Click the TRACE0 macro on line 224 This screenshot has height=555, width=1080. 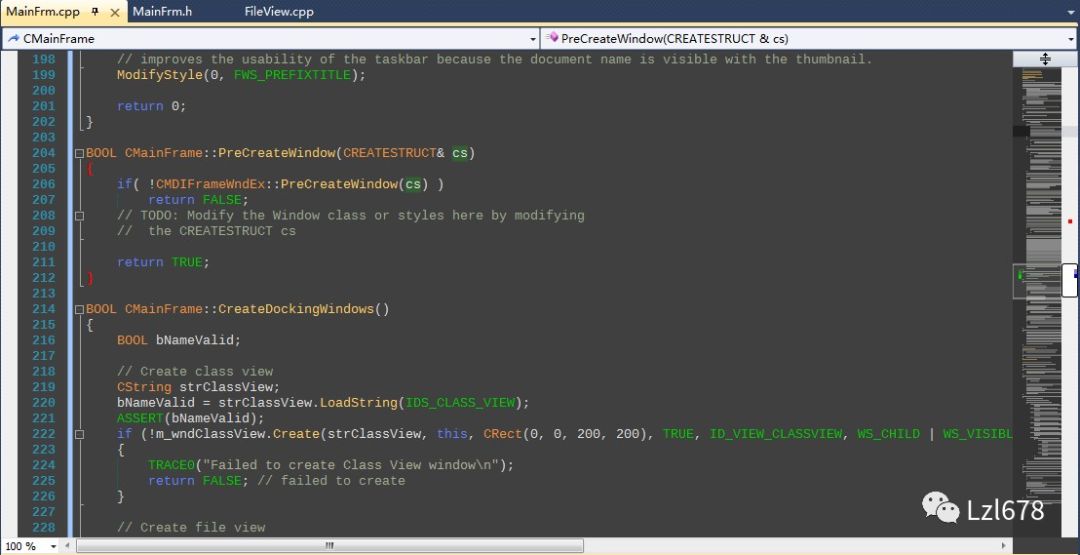click(172, 465)
